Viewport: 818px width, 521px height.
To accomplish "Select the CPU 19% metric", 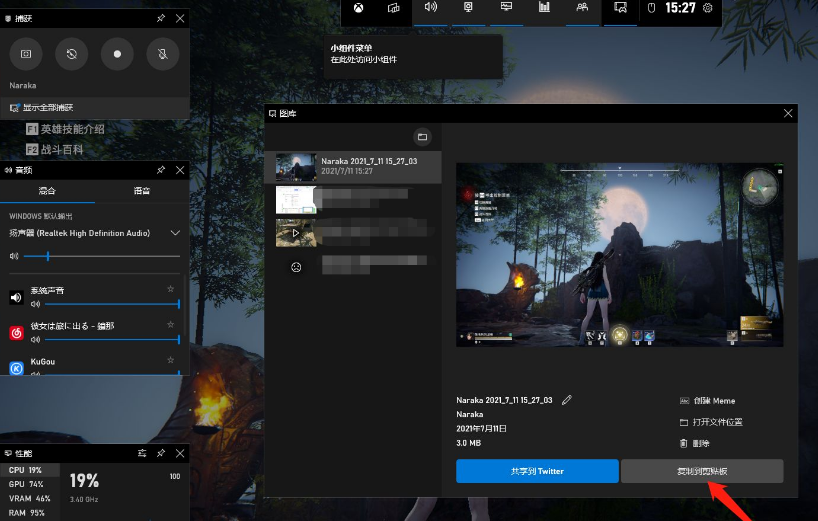I will click(30, 470).
